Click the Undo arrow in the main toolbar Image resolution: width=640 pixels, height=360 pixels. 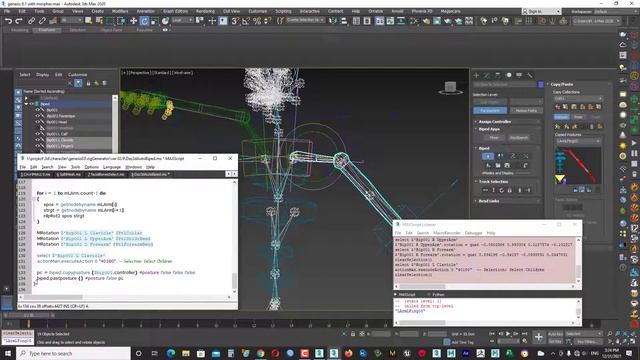8,21
